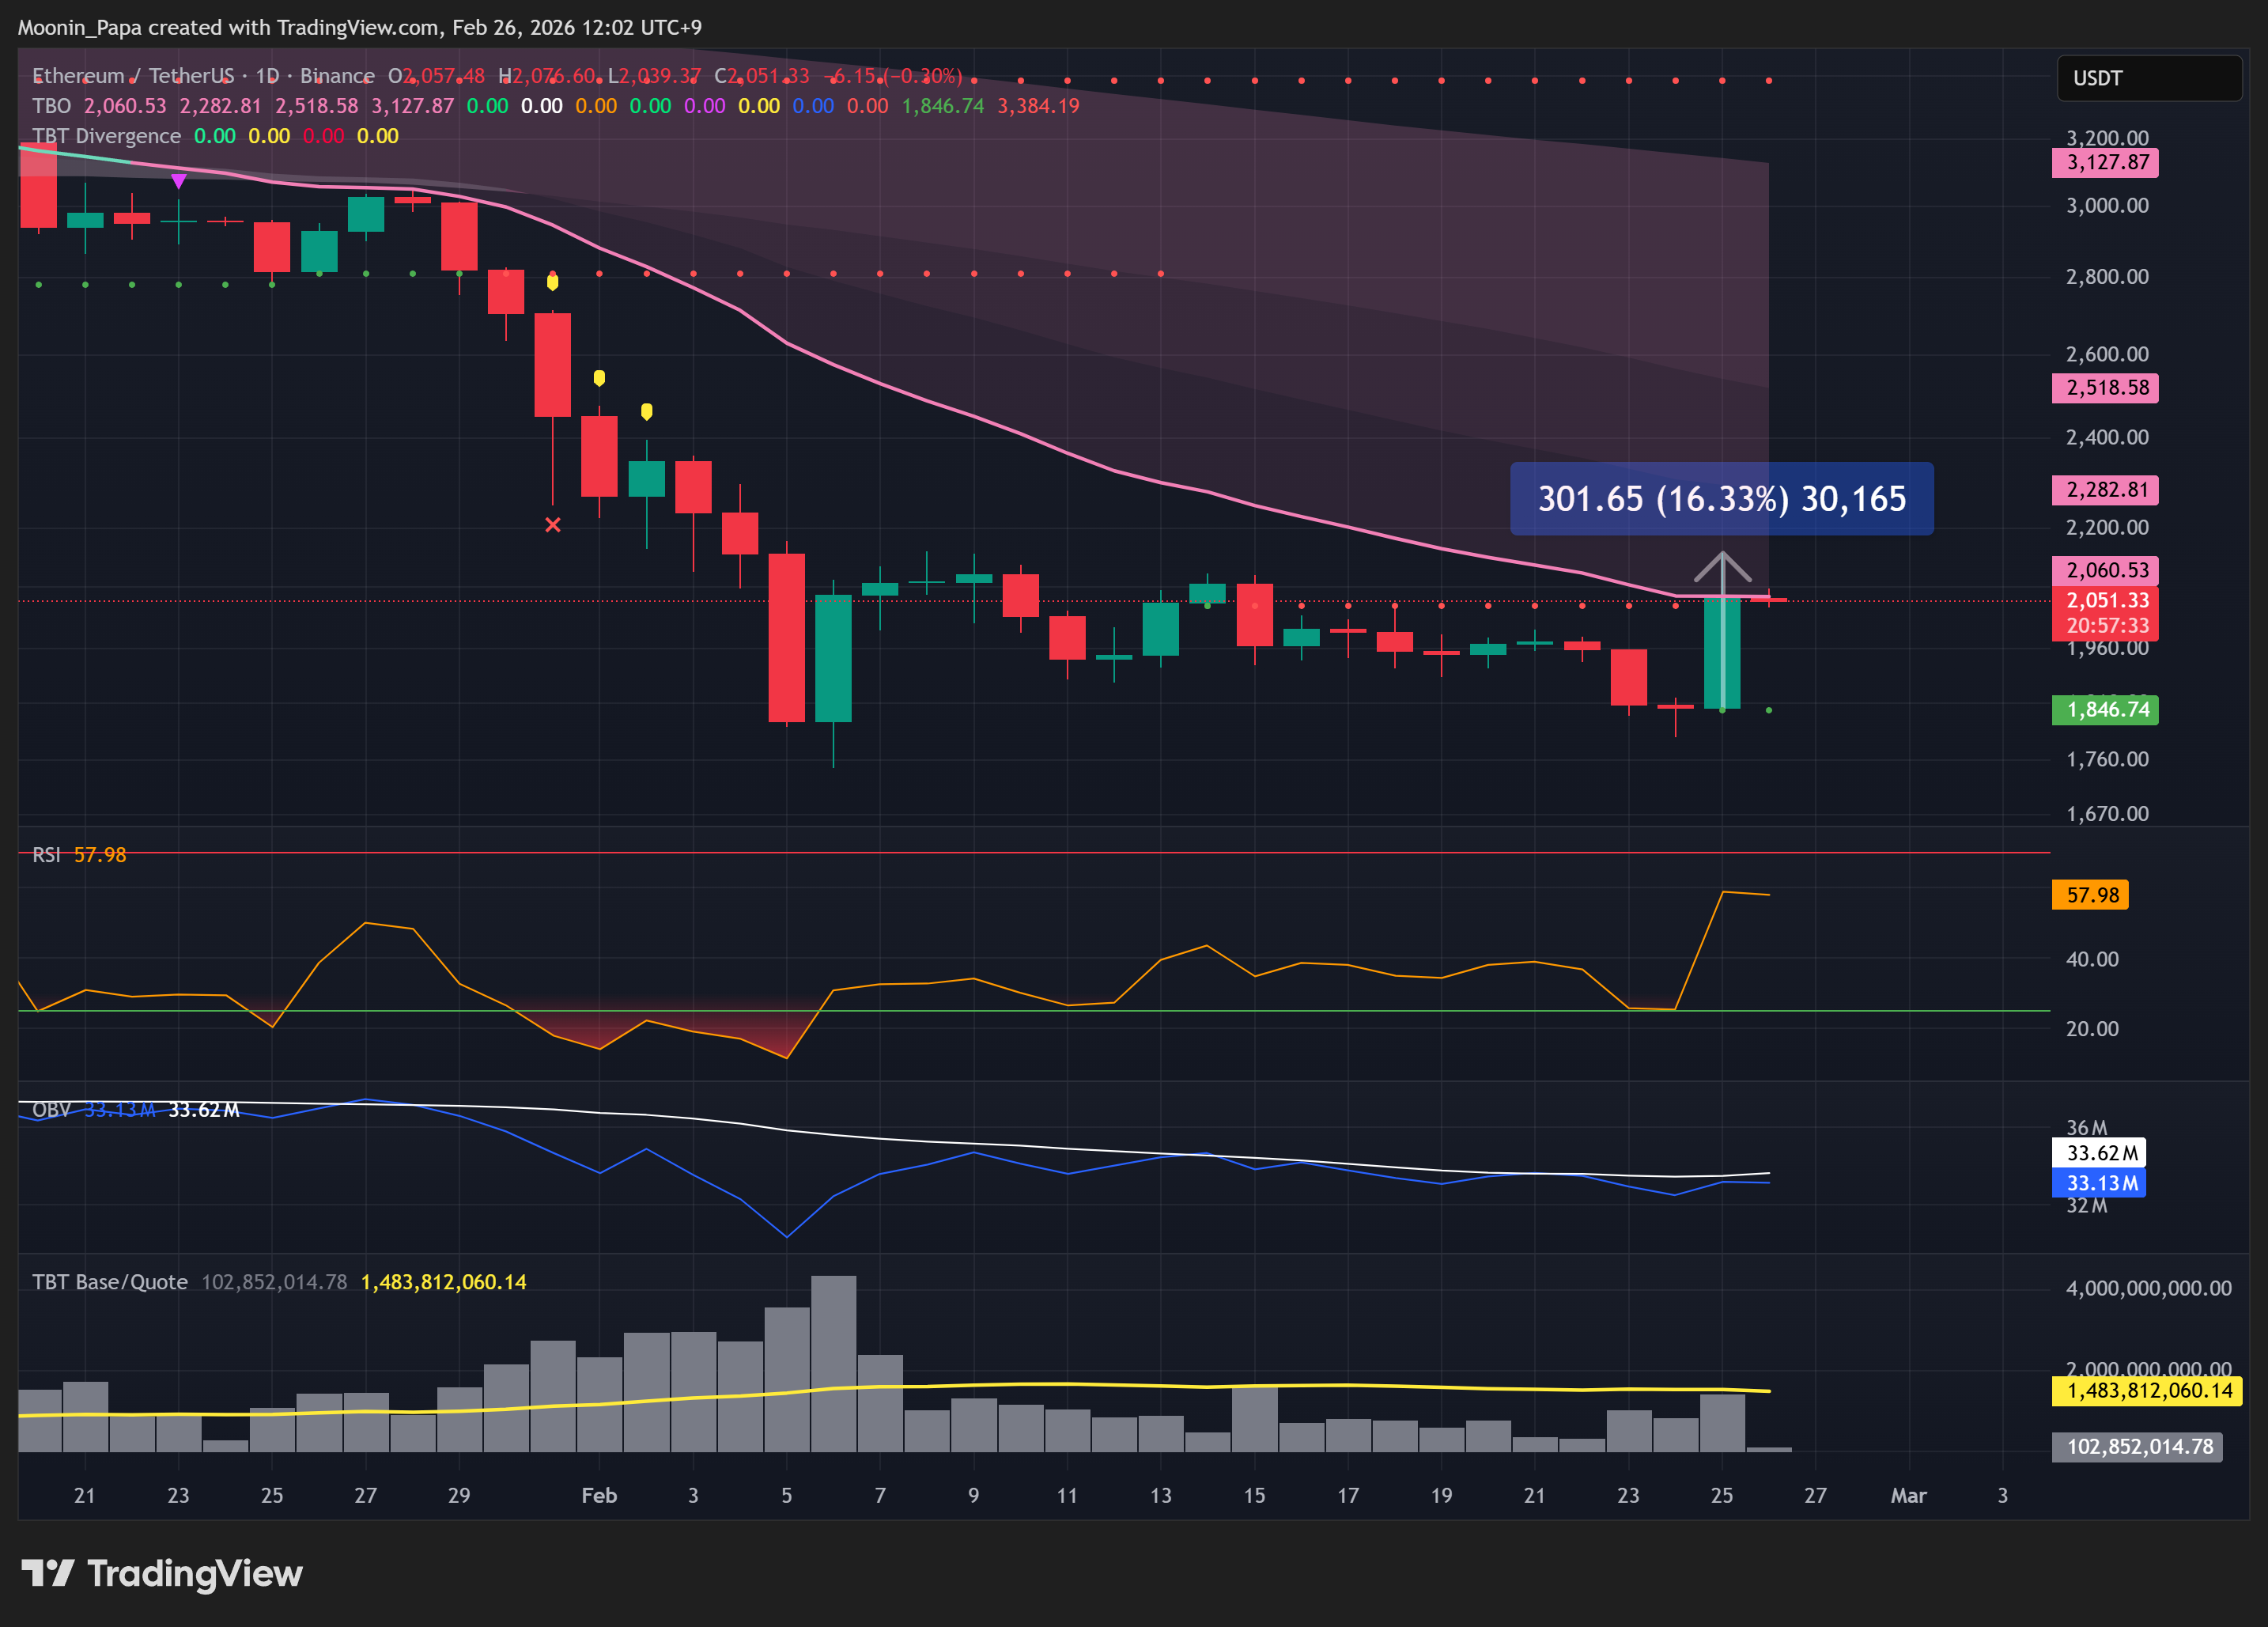Click the TradingView logo at bottom left
The width and height of the screenshot is (2268, 1627).
[161, 1573]
